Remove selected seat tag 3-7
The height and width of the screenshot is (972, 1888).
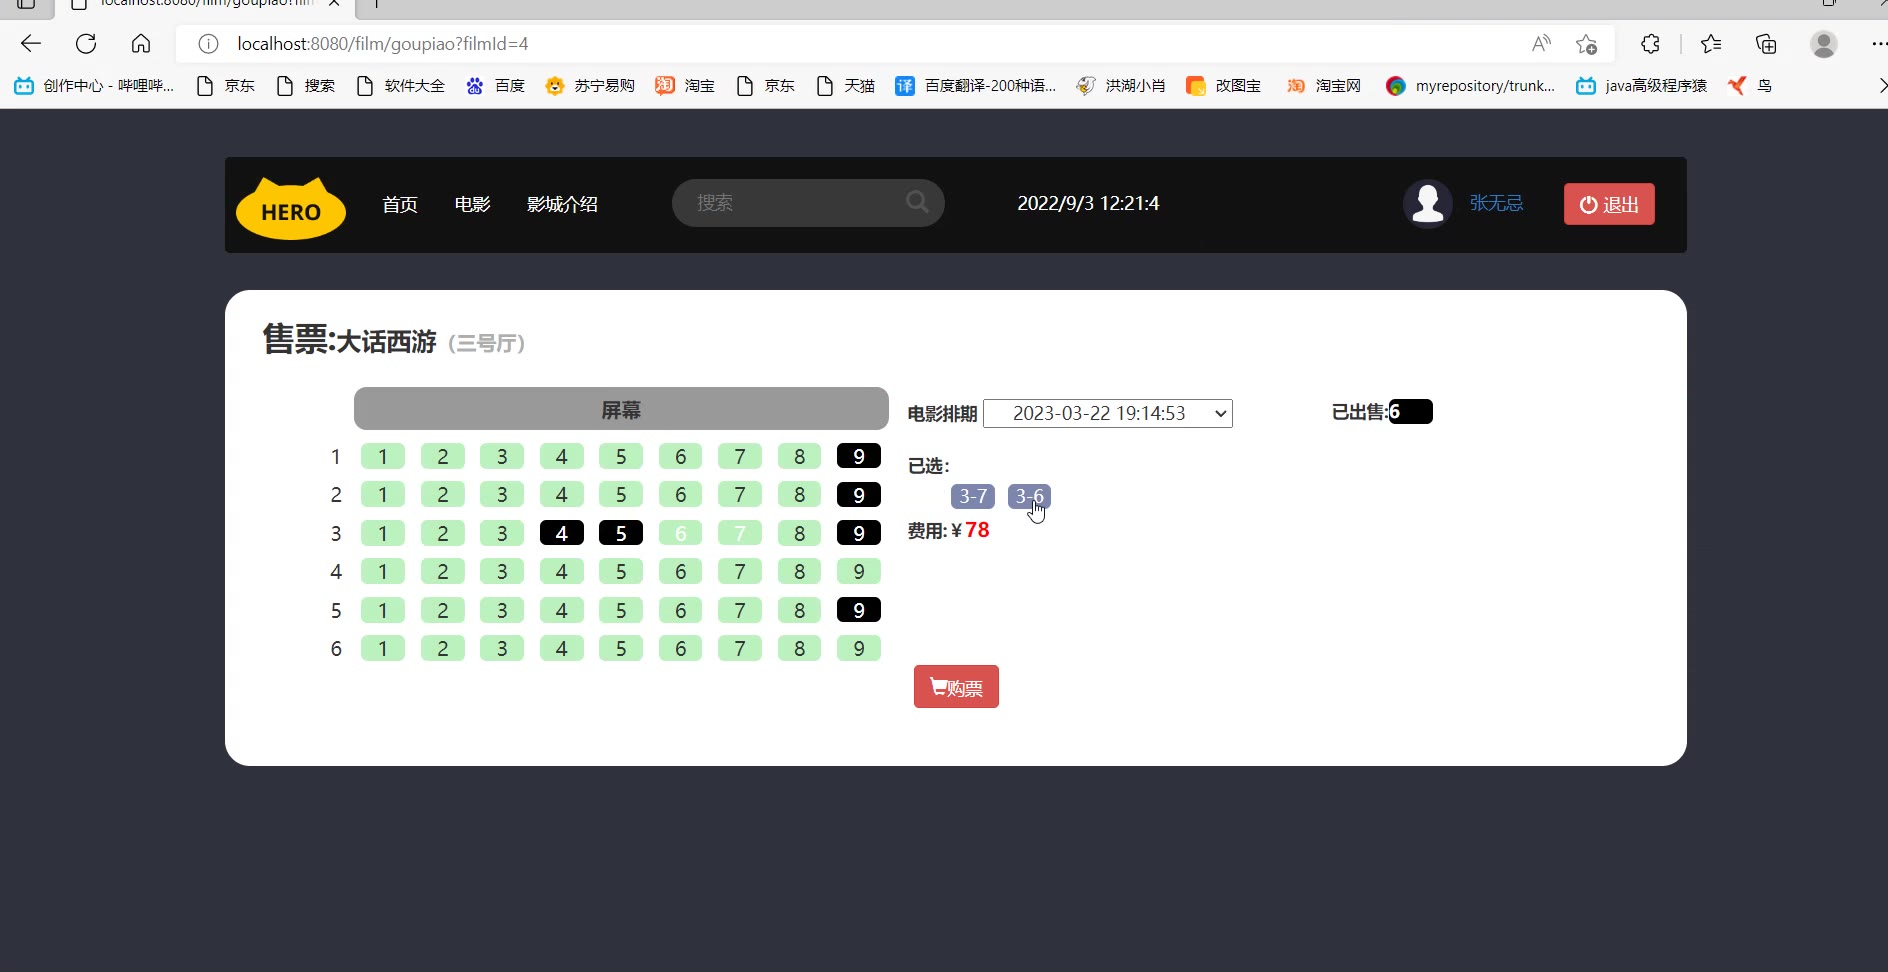pos(973,496)
